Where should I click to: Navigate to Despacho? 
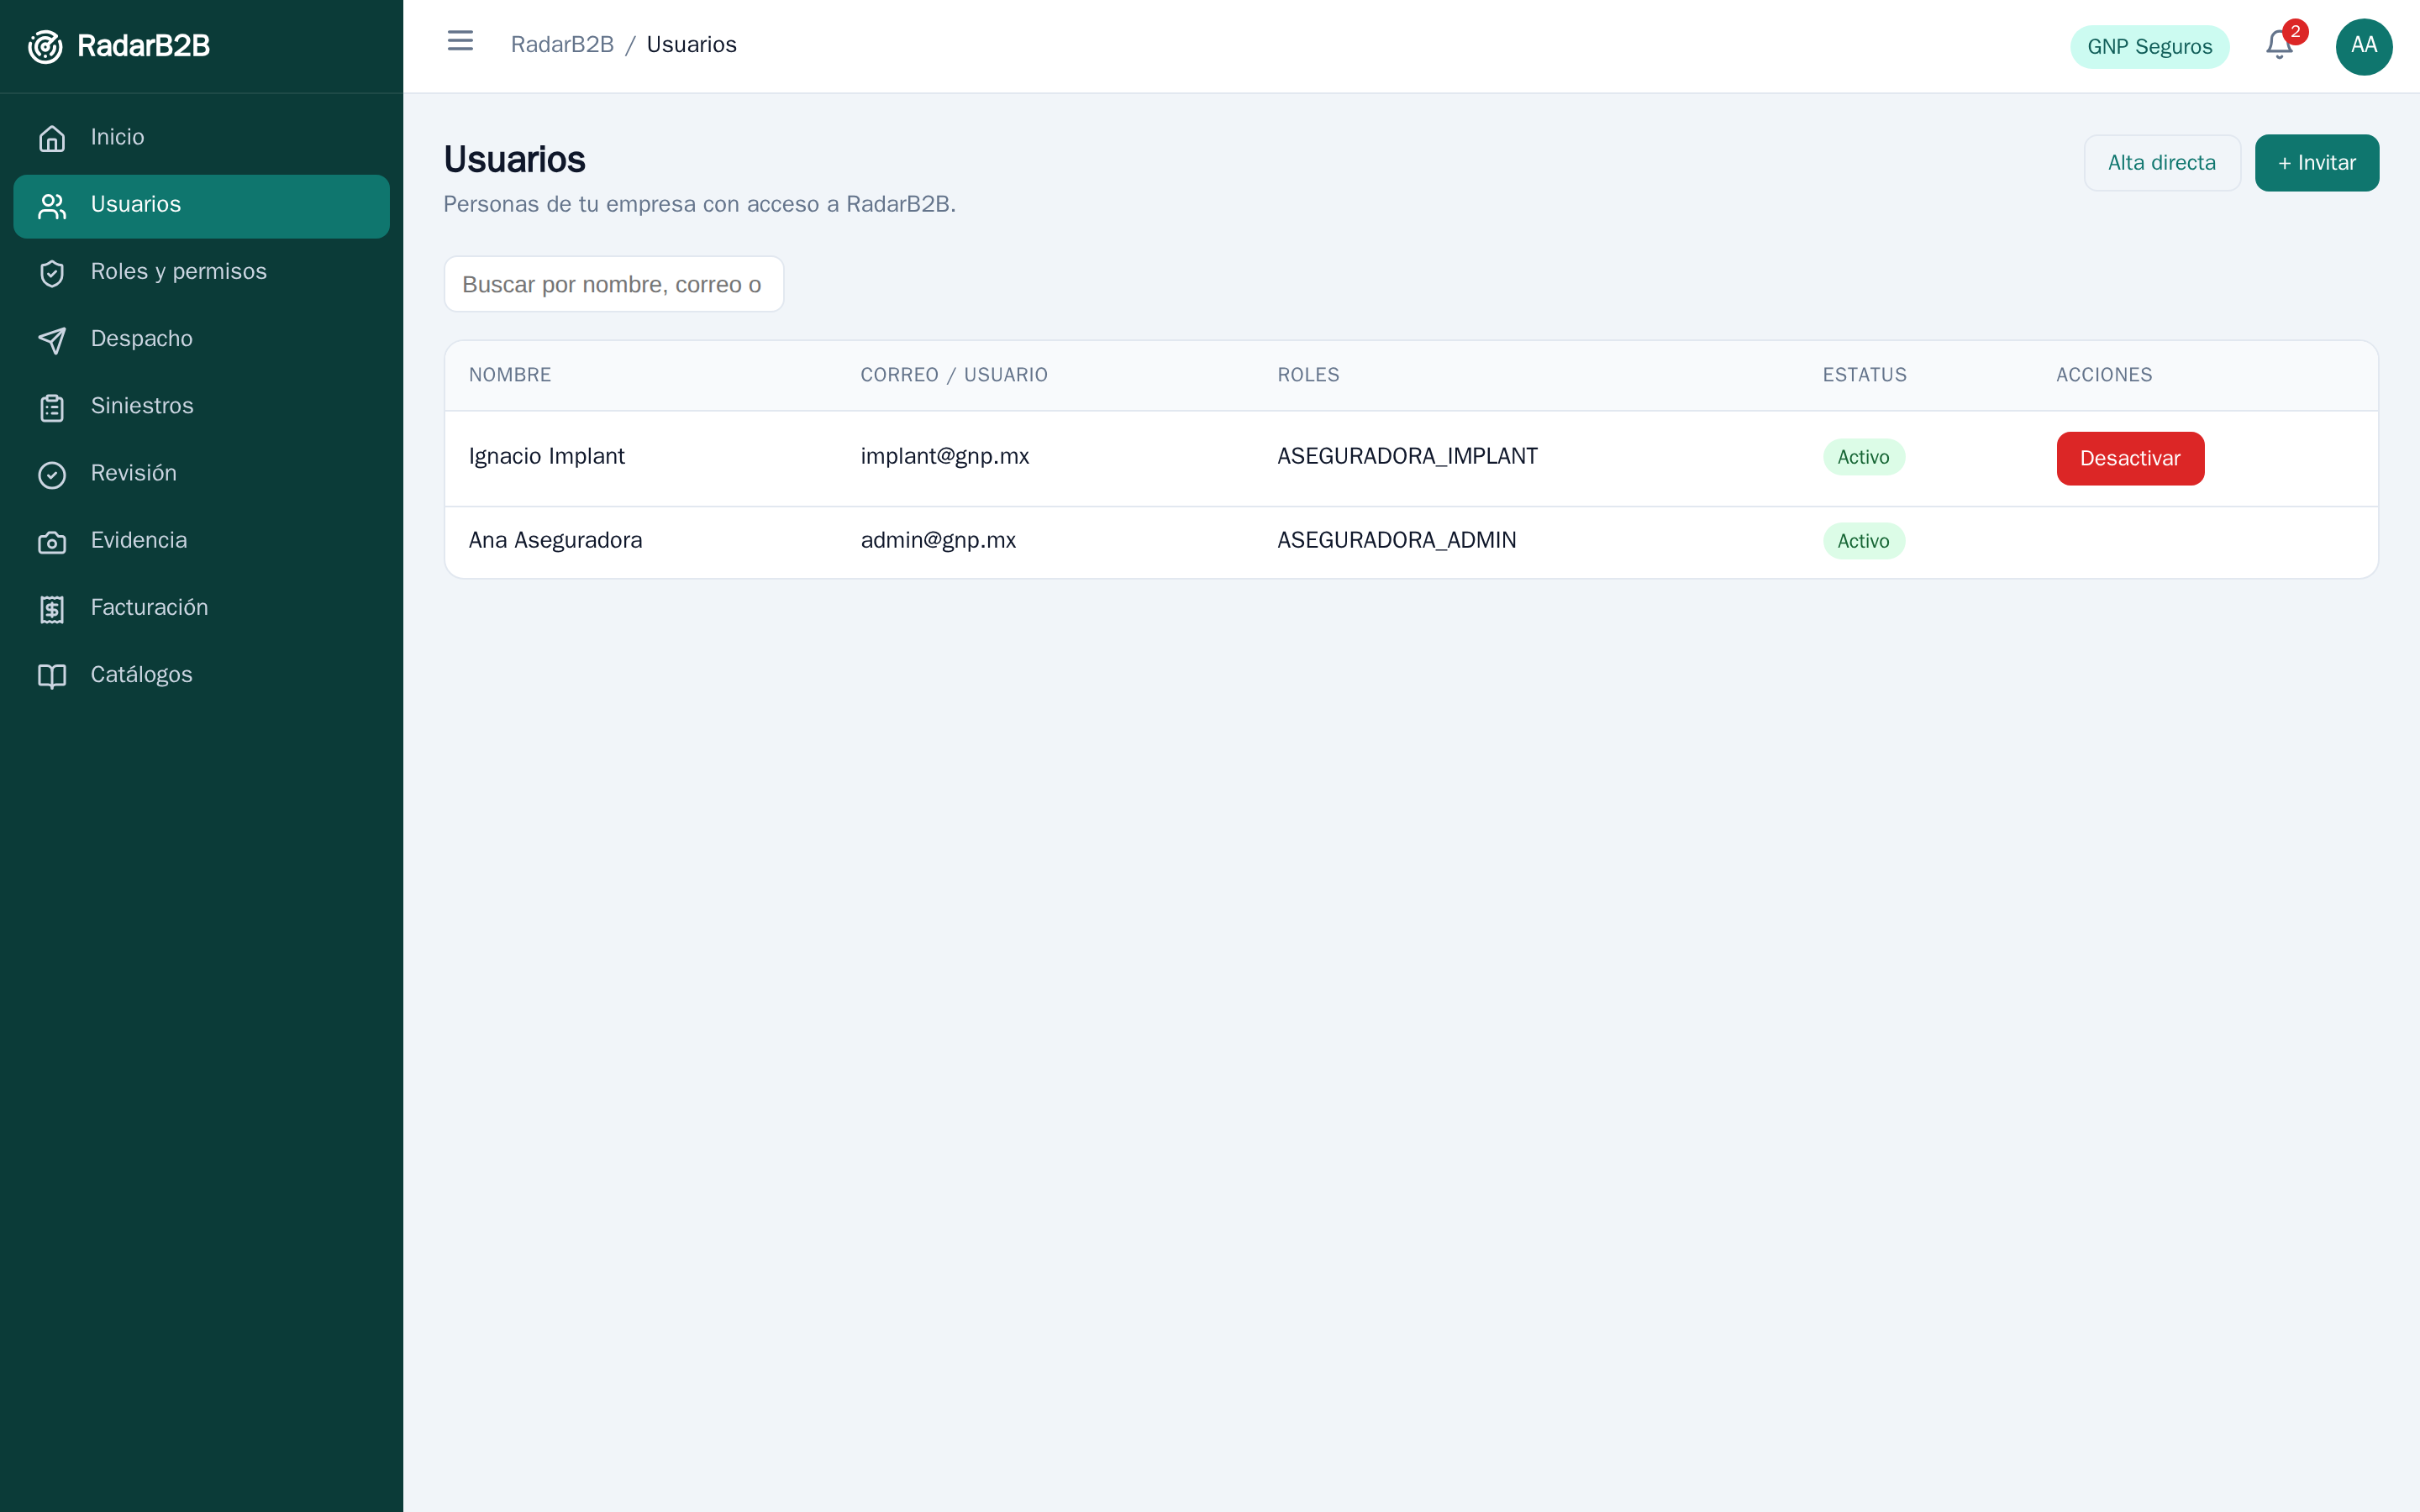tap(201, 339)
